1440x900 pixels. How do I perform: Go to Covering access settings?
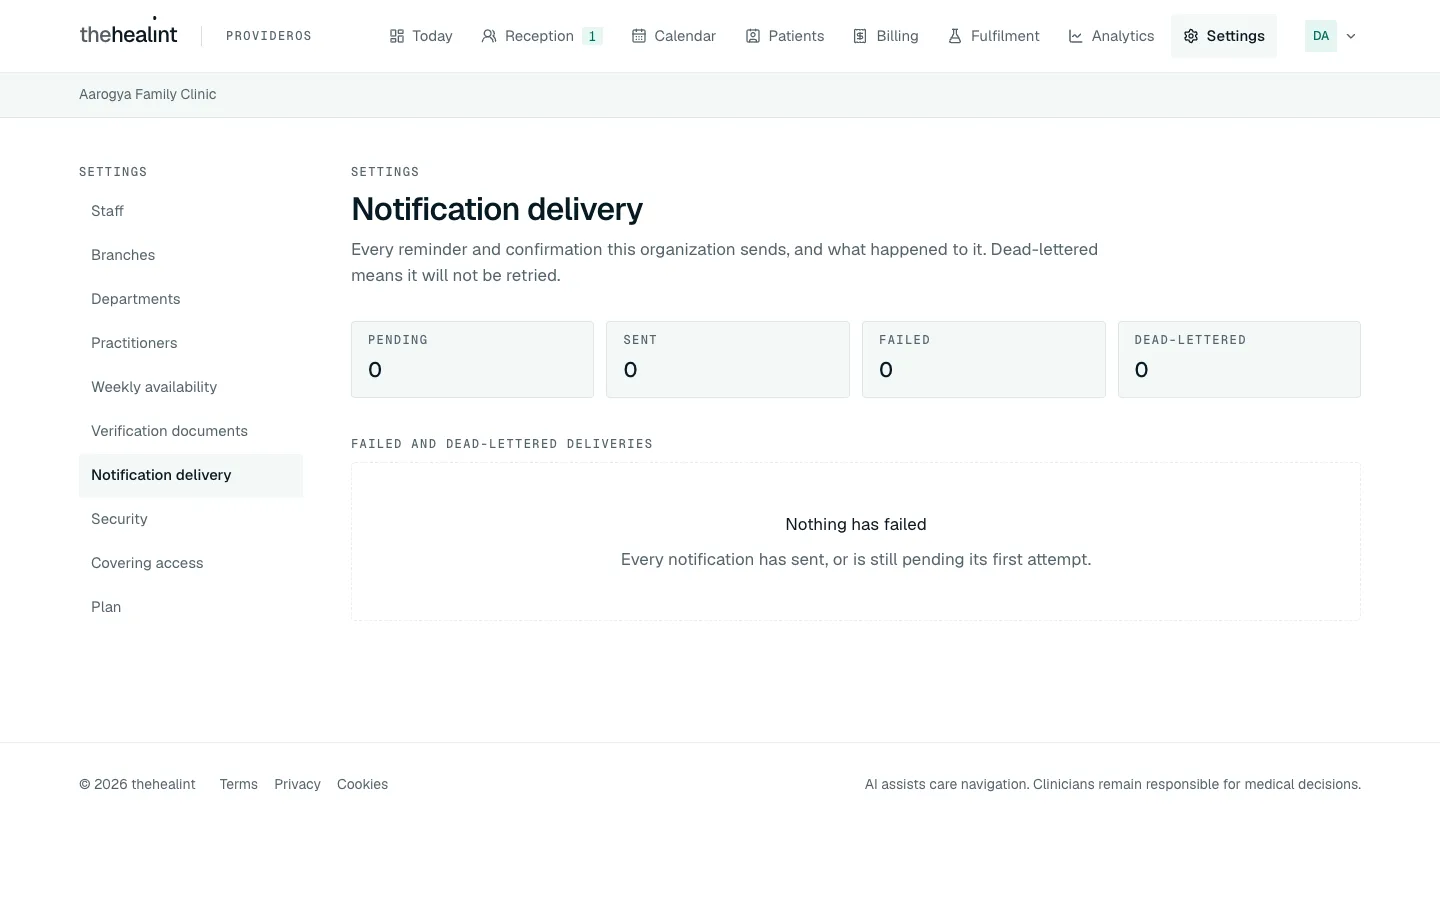tap(191, 563)
